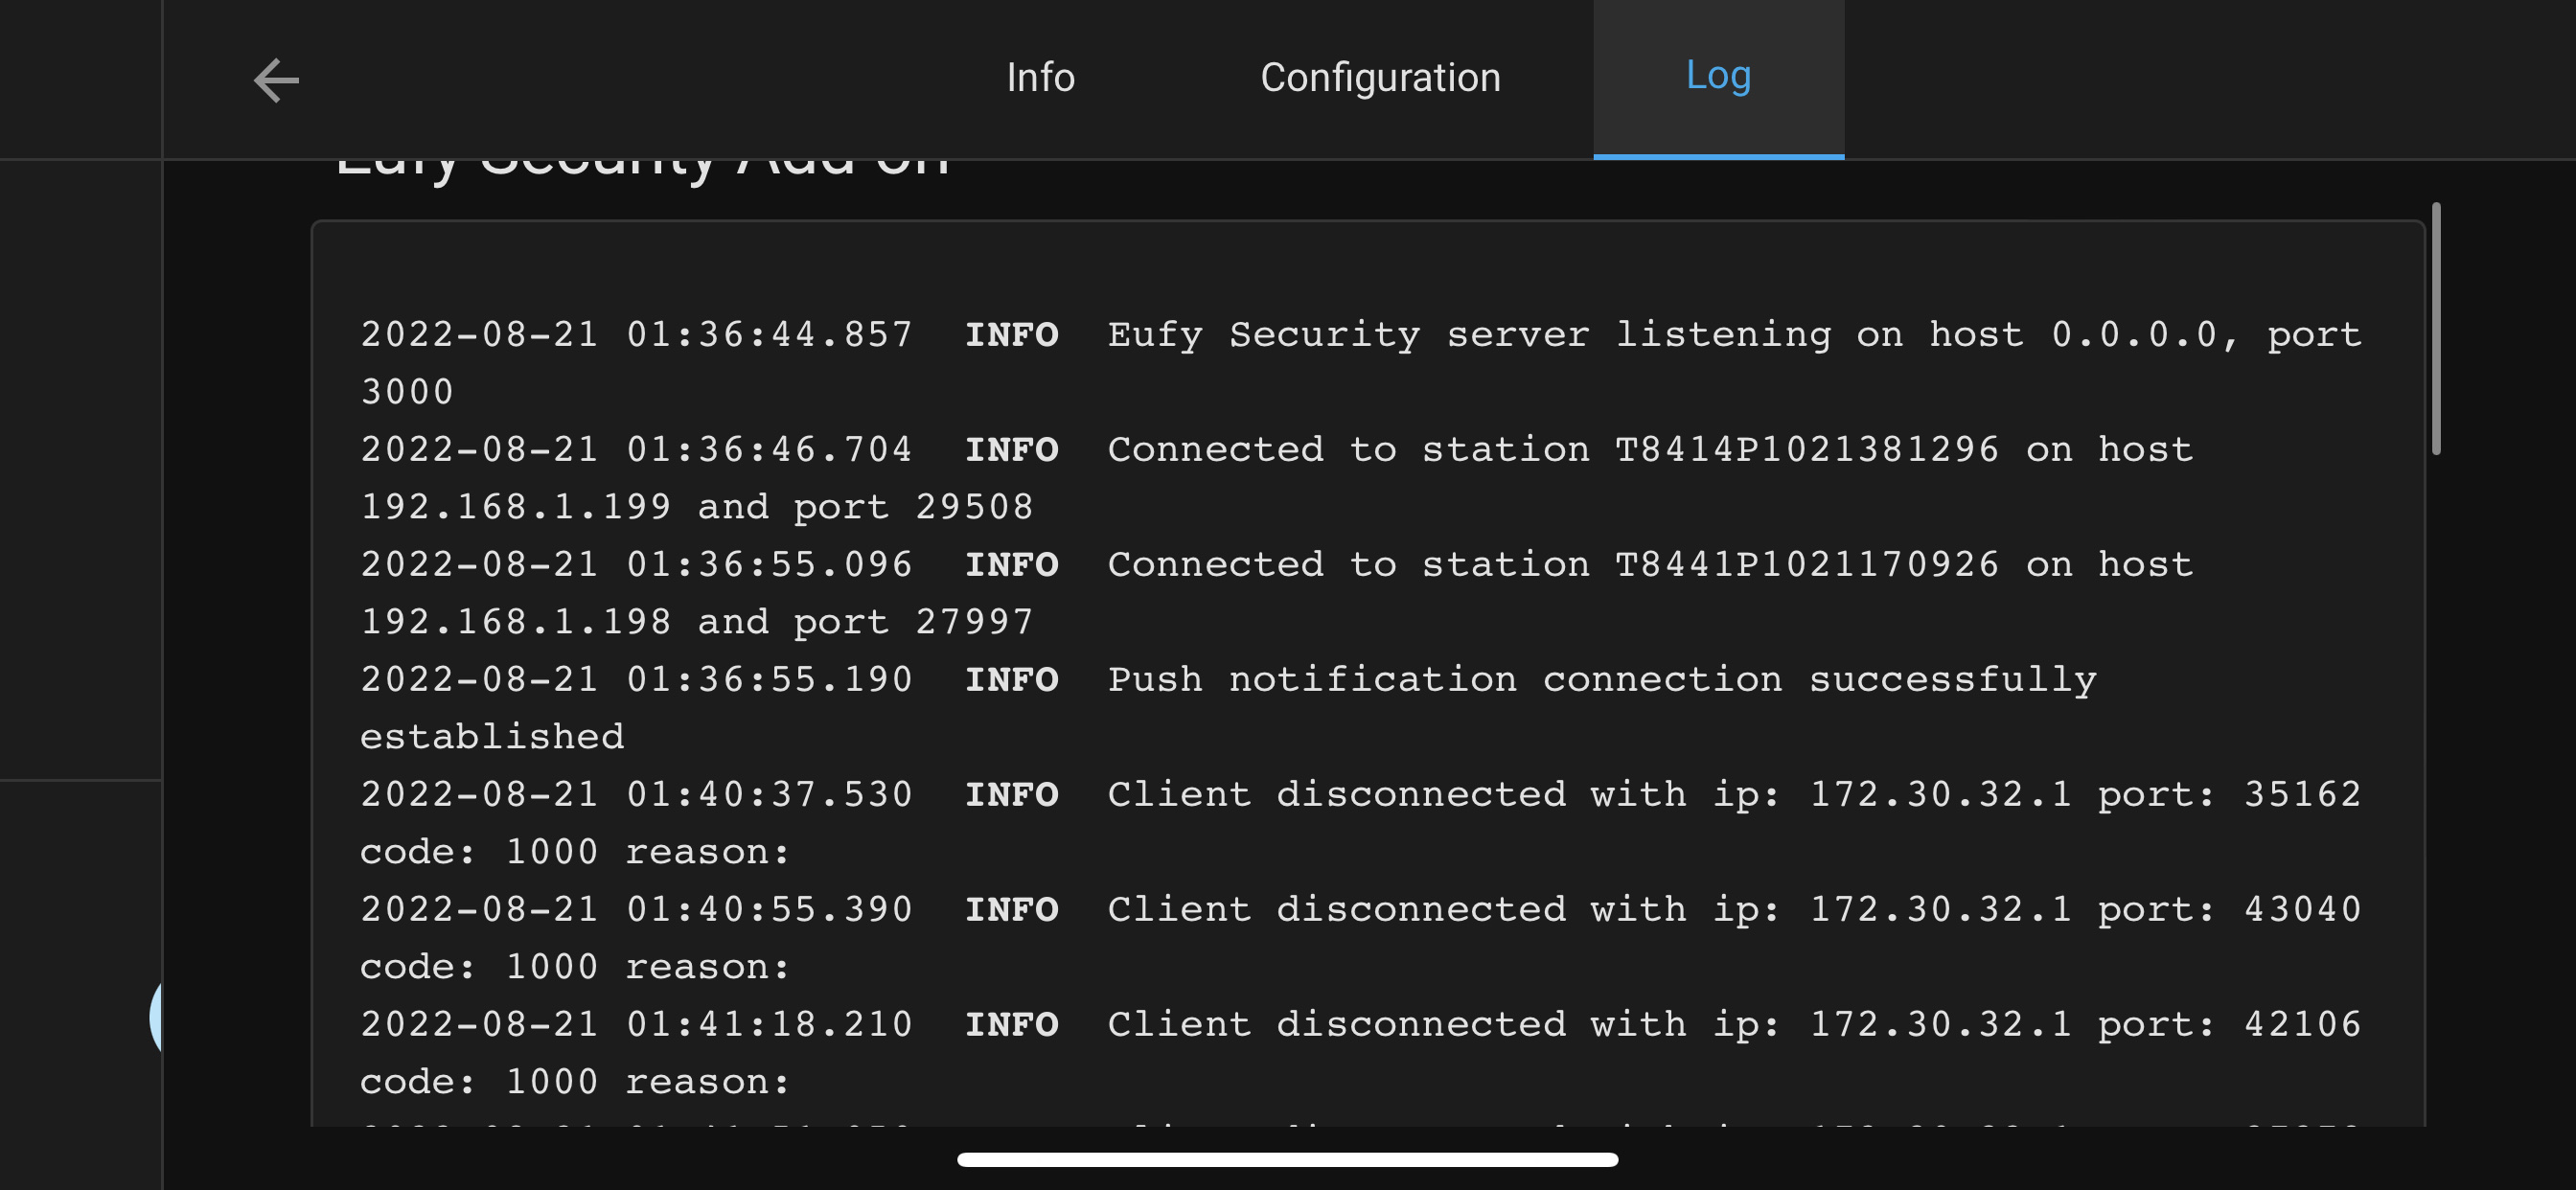Tap the light-blue circle on left edge
Image resolution: width=2576 pixels, height=1190 pixels.
tap(156, 1016)
